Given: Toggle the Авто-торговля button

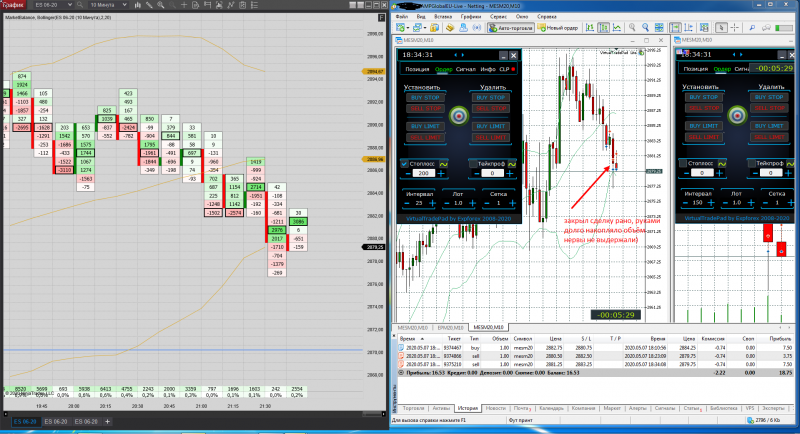Looking at the screenshot, I should 510,28.
